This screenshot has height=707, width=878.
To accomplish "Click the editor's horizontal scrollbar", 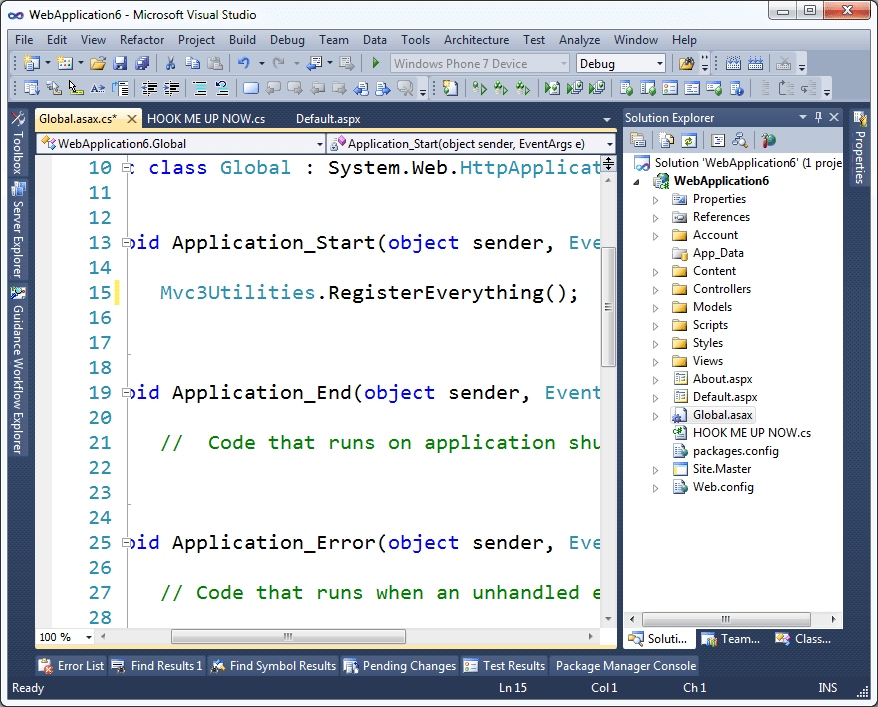I will (x=288, y=636).
